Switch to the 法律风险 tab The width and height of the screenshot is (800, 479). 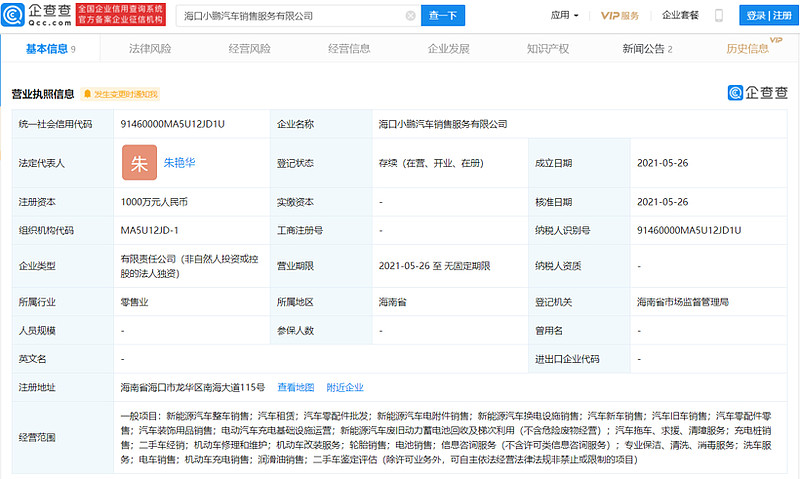[150, 49]
